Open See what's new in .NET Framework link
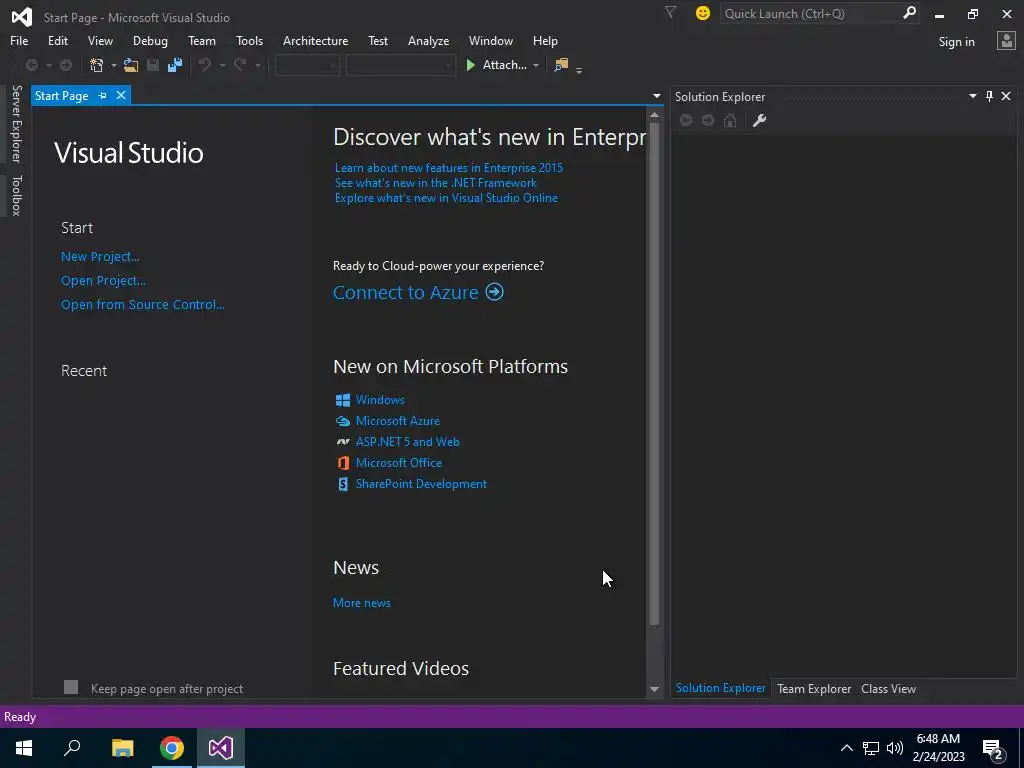This screenshot has width=1024, height=768. point(436,183)
